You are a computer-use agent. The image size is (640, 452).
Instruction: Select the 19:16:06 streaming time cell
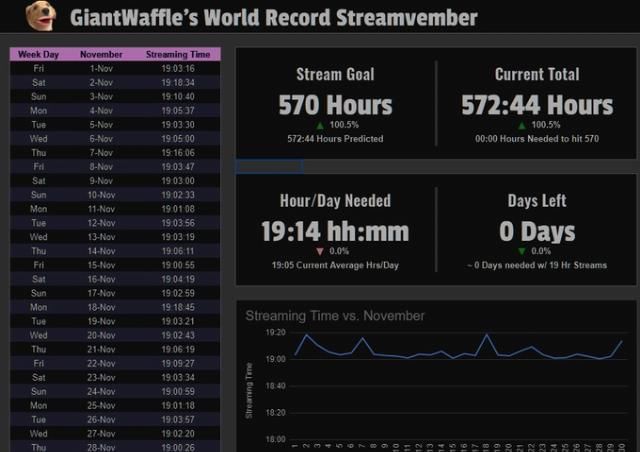178,152
